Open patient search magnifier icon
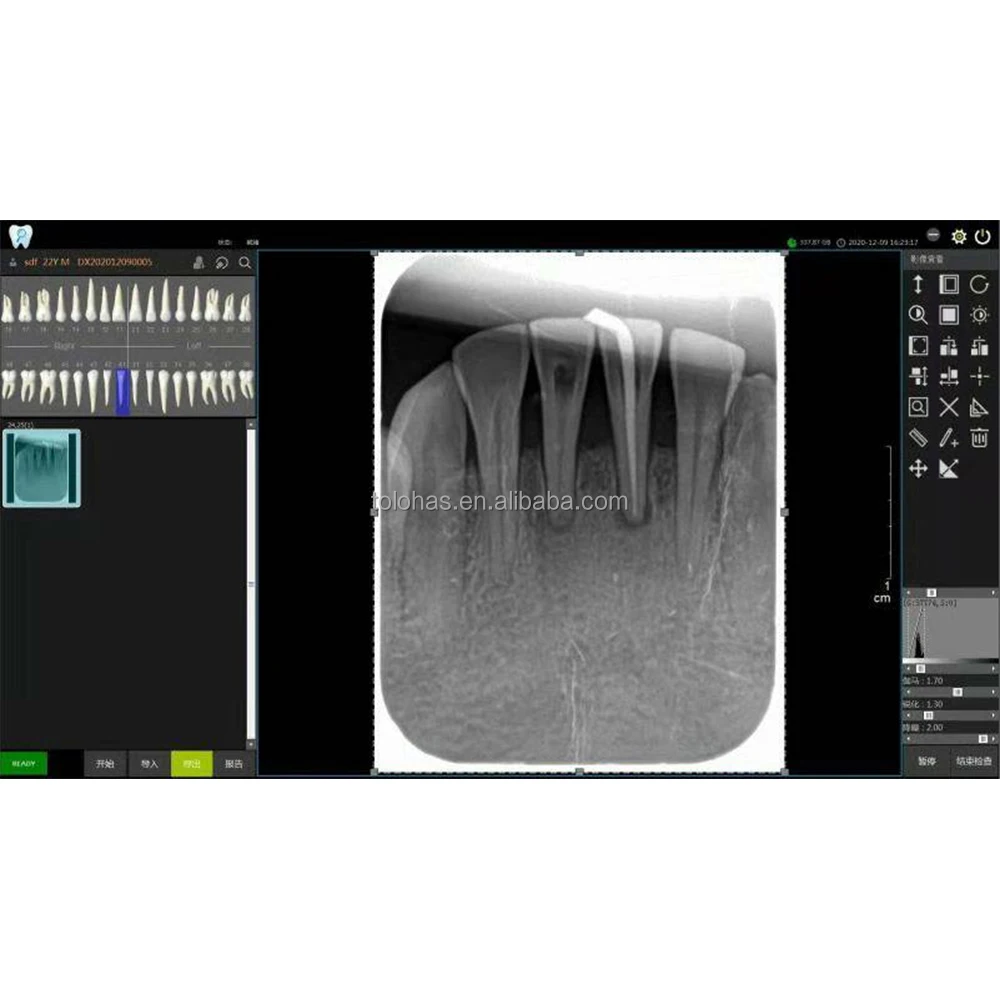This screenshot has width=1000, height=1000. 245,263
